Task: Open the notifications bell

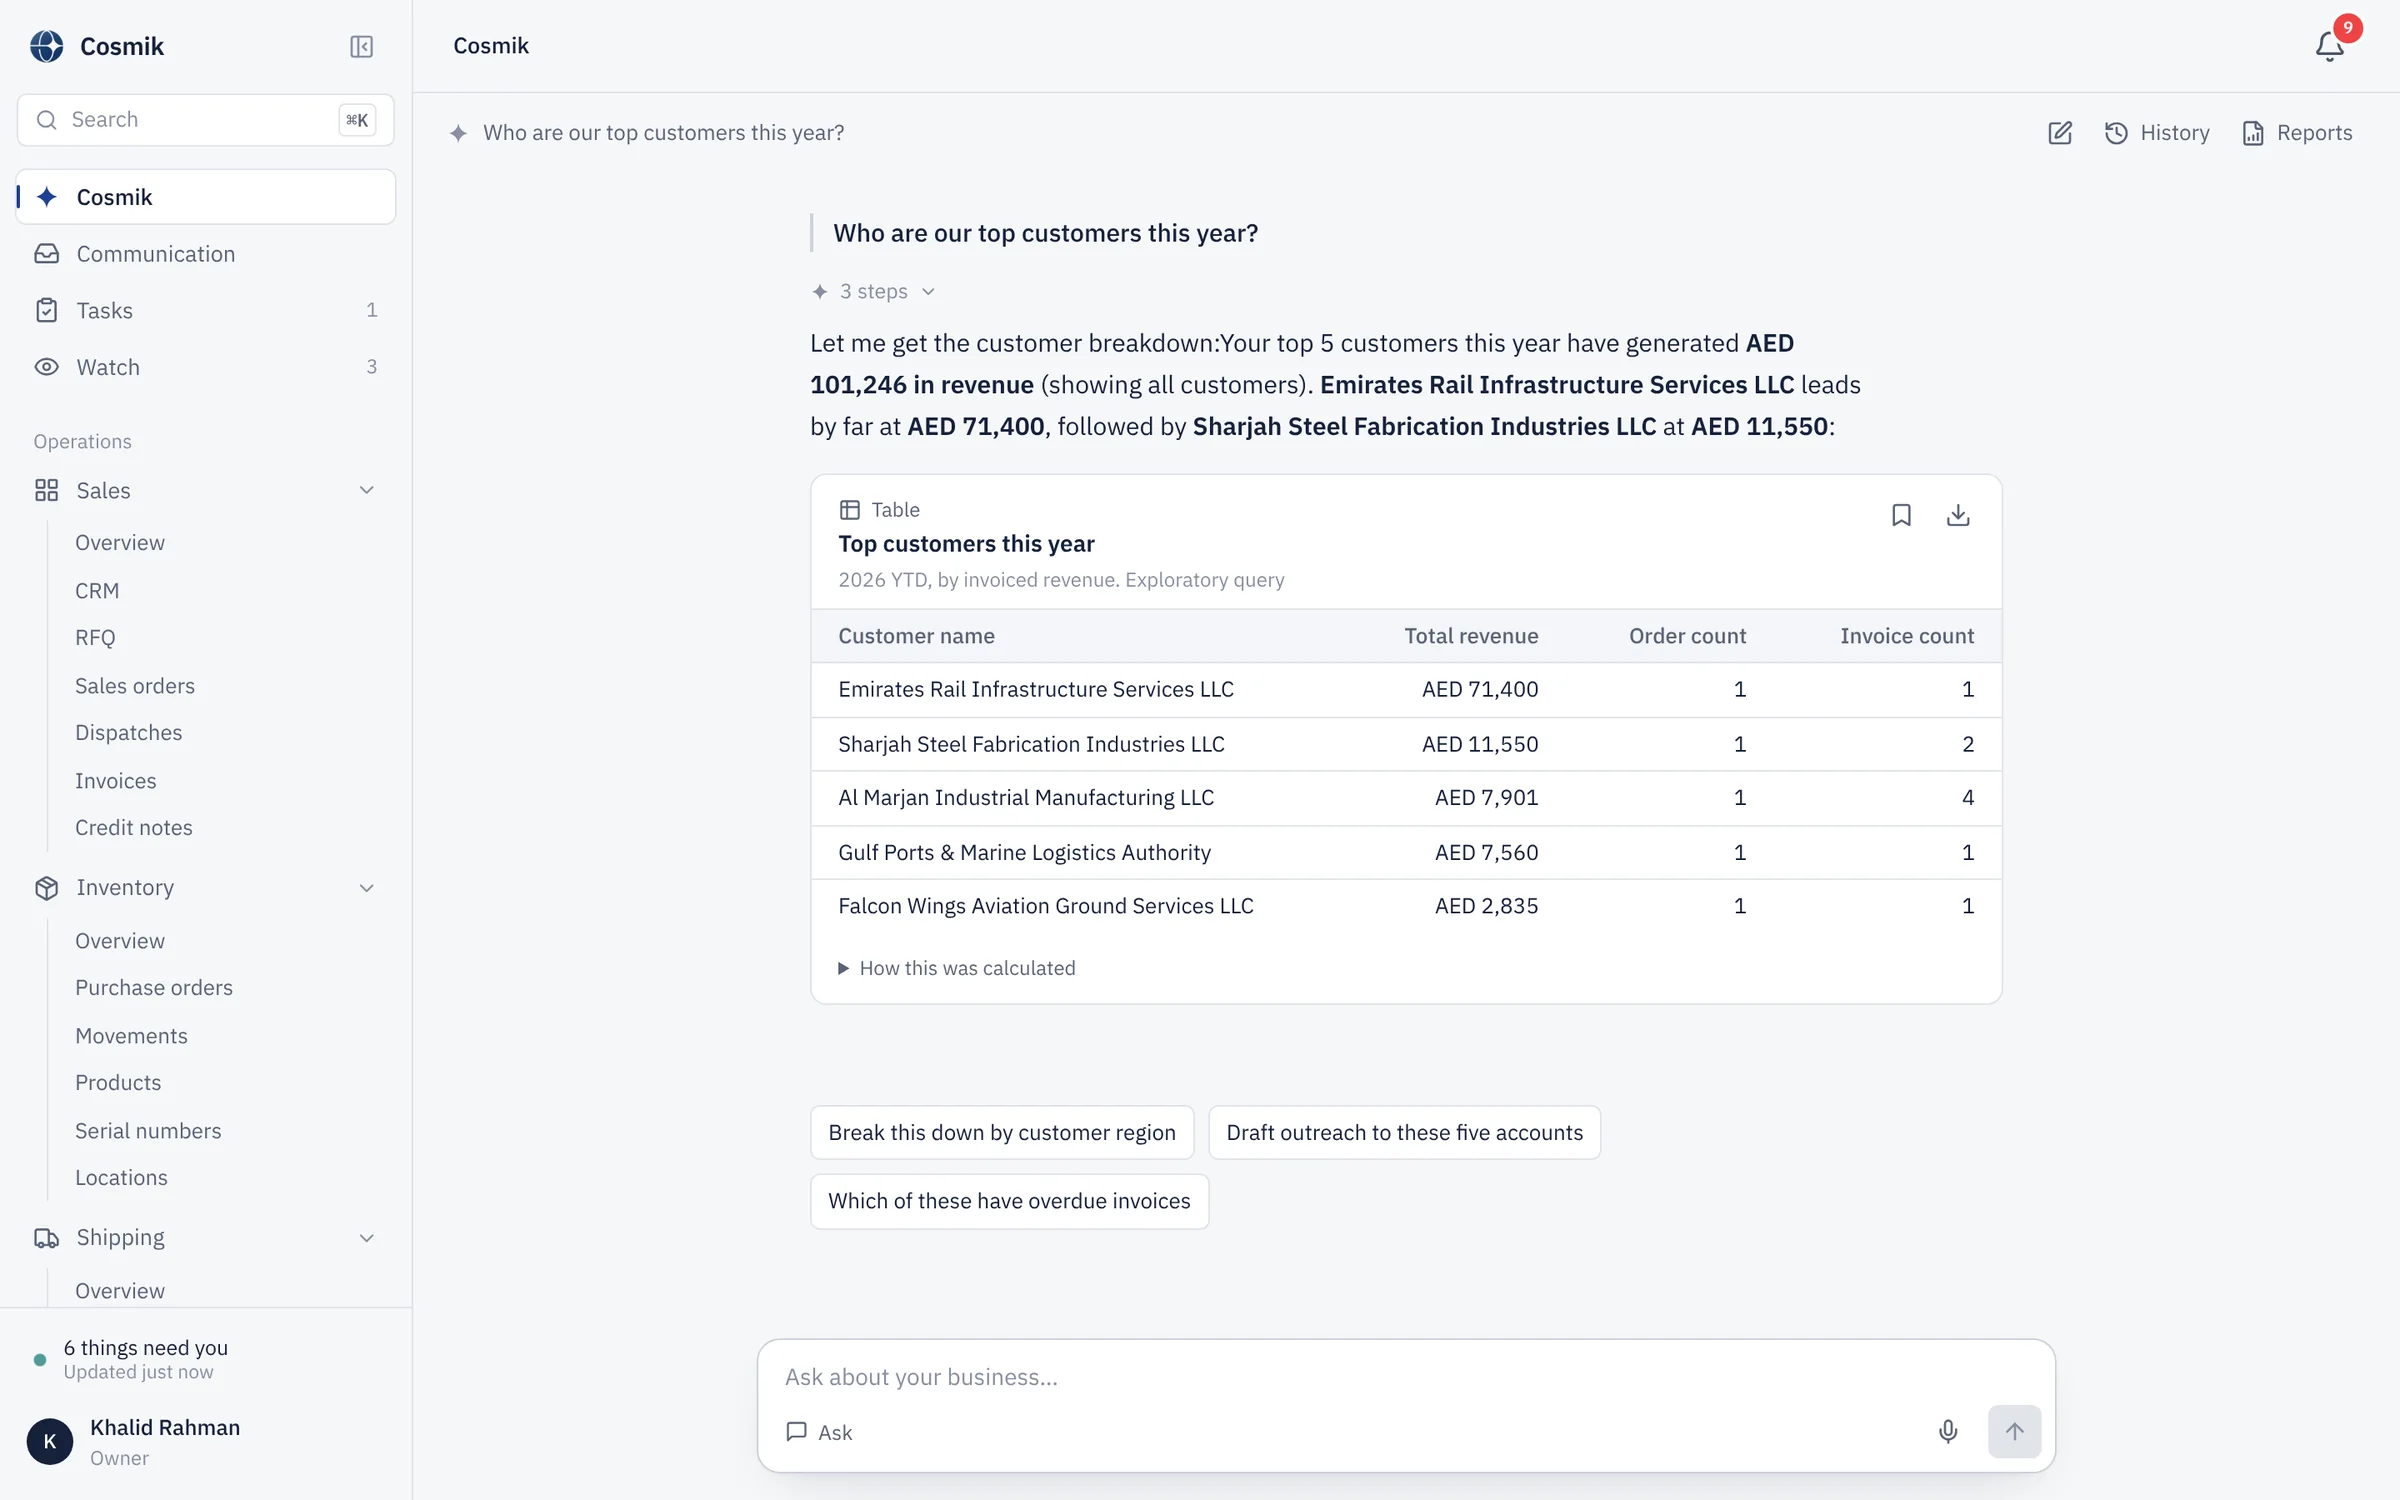Action: point(2330,46)
